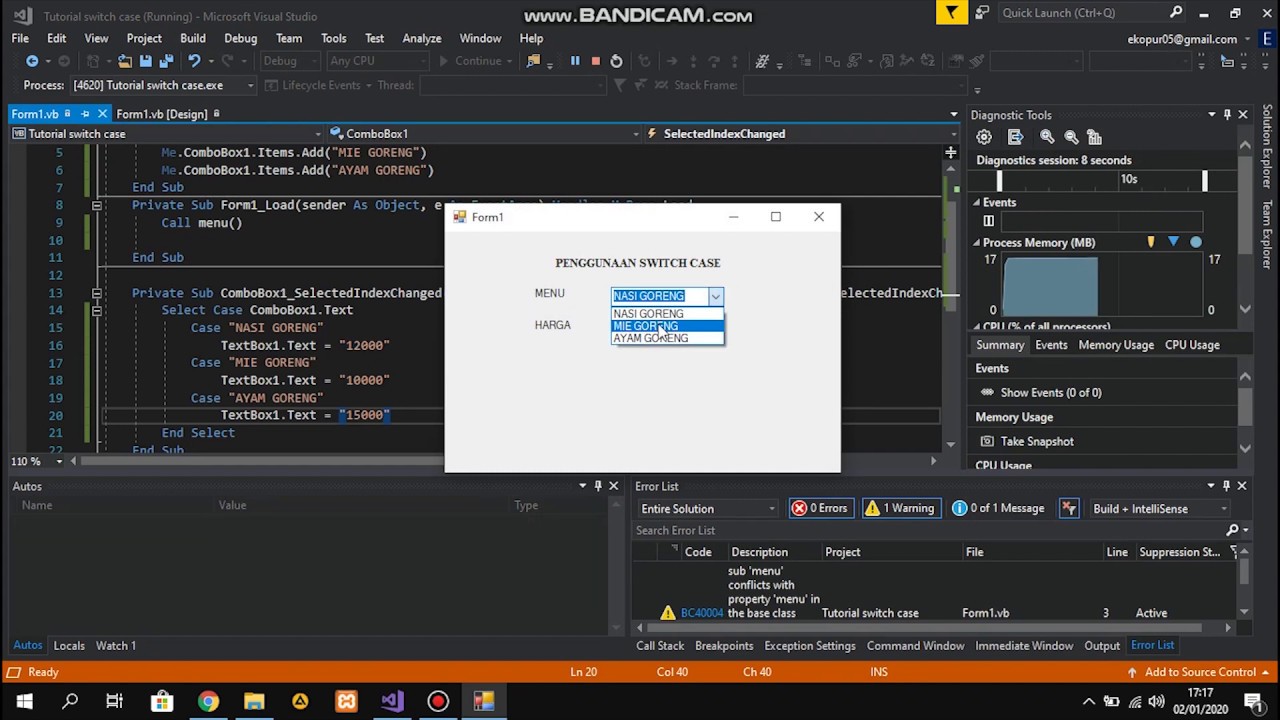Pin the Diagnostic Tools panel
Image resolution: width=1280 pixels, height=720 pixels.
[x=1227, y=115]
